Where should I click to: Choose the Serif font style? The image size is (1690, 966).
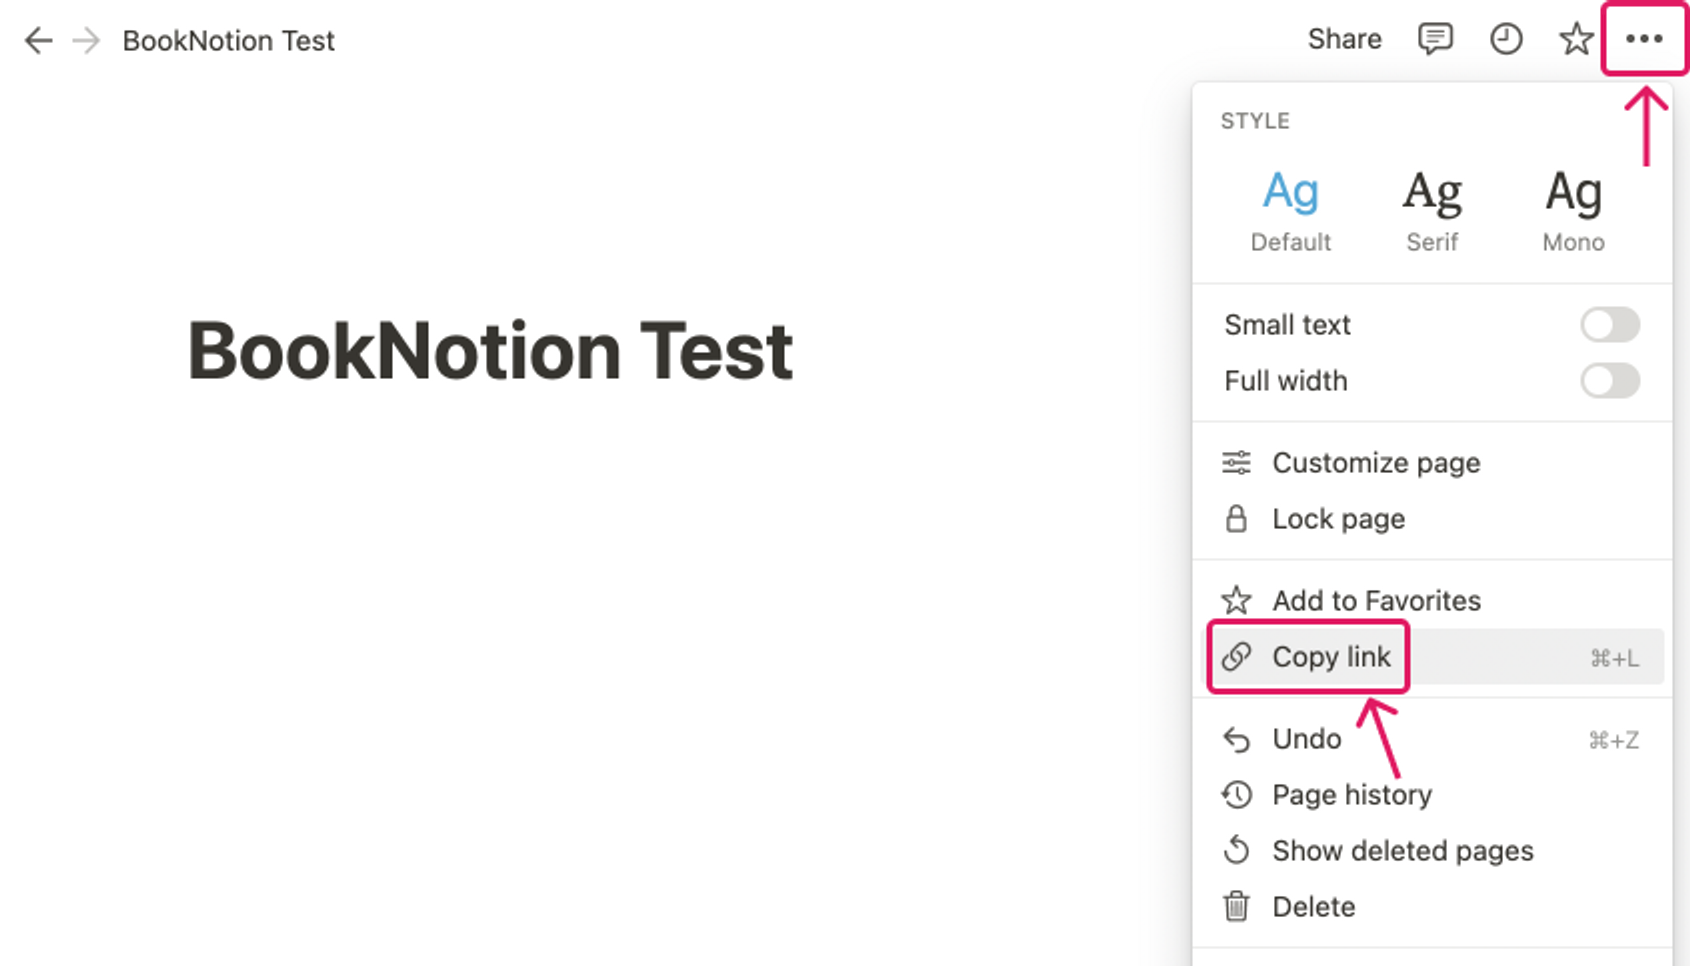1432,211
